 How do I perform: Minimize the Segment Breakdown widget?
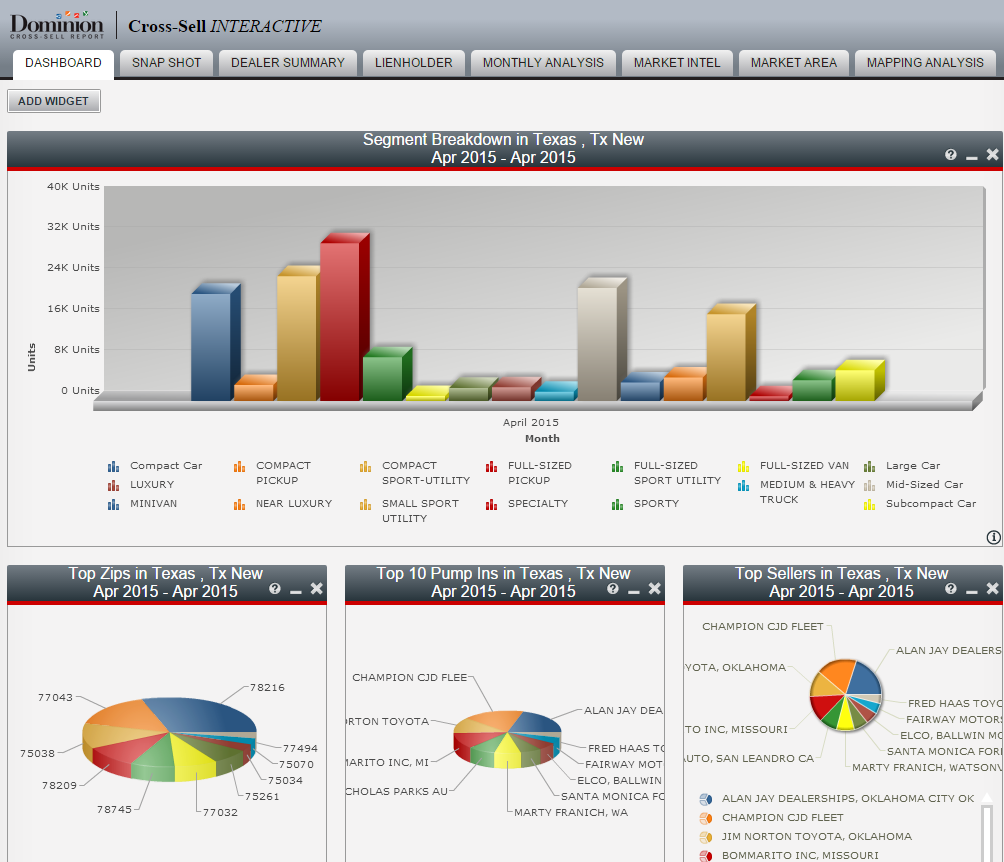(971, 156)
